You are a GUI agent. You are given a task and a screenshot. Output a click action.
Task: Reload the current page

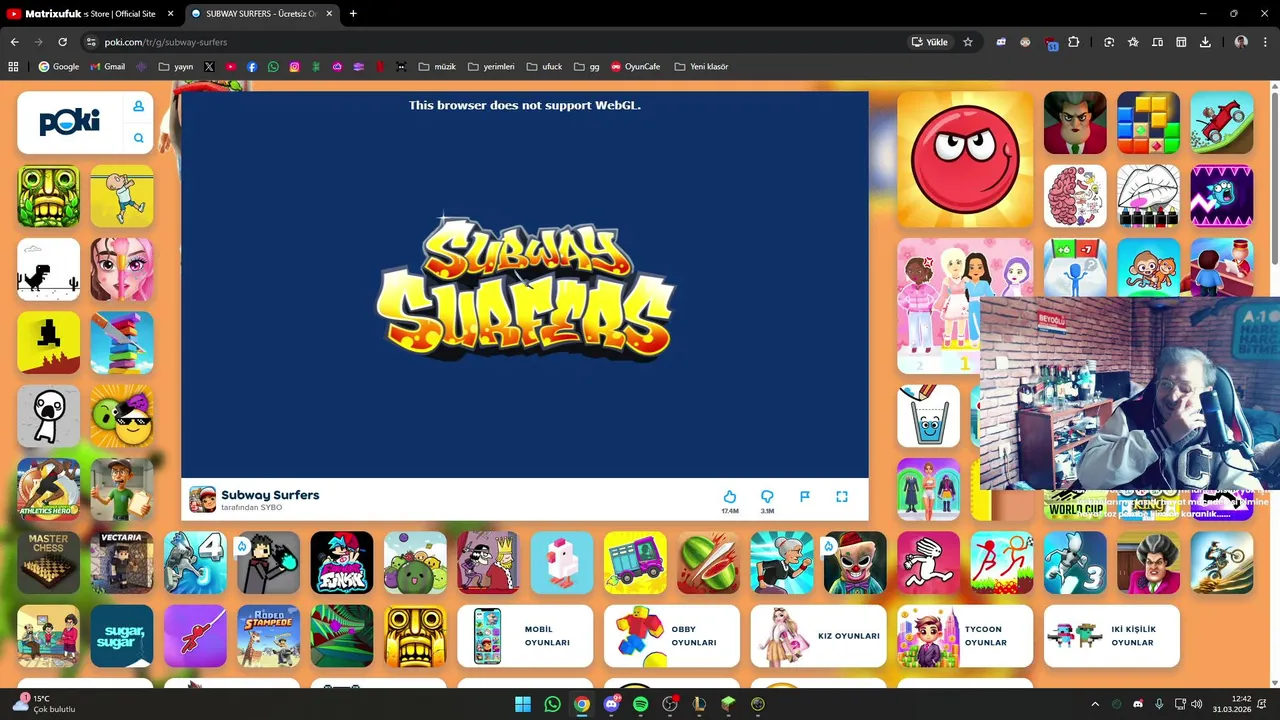click(62, 42)
